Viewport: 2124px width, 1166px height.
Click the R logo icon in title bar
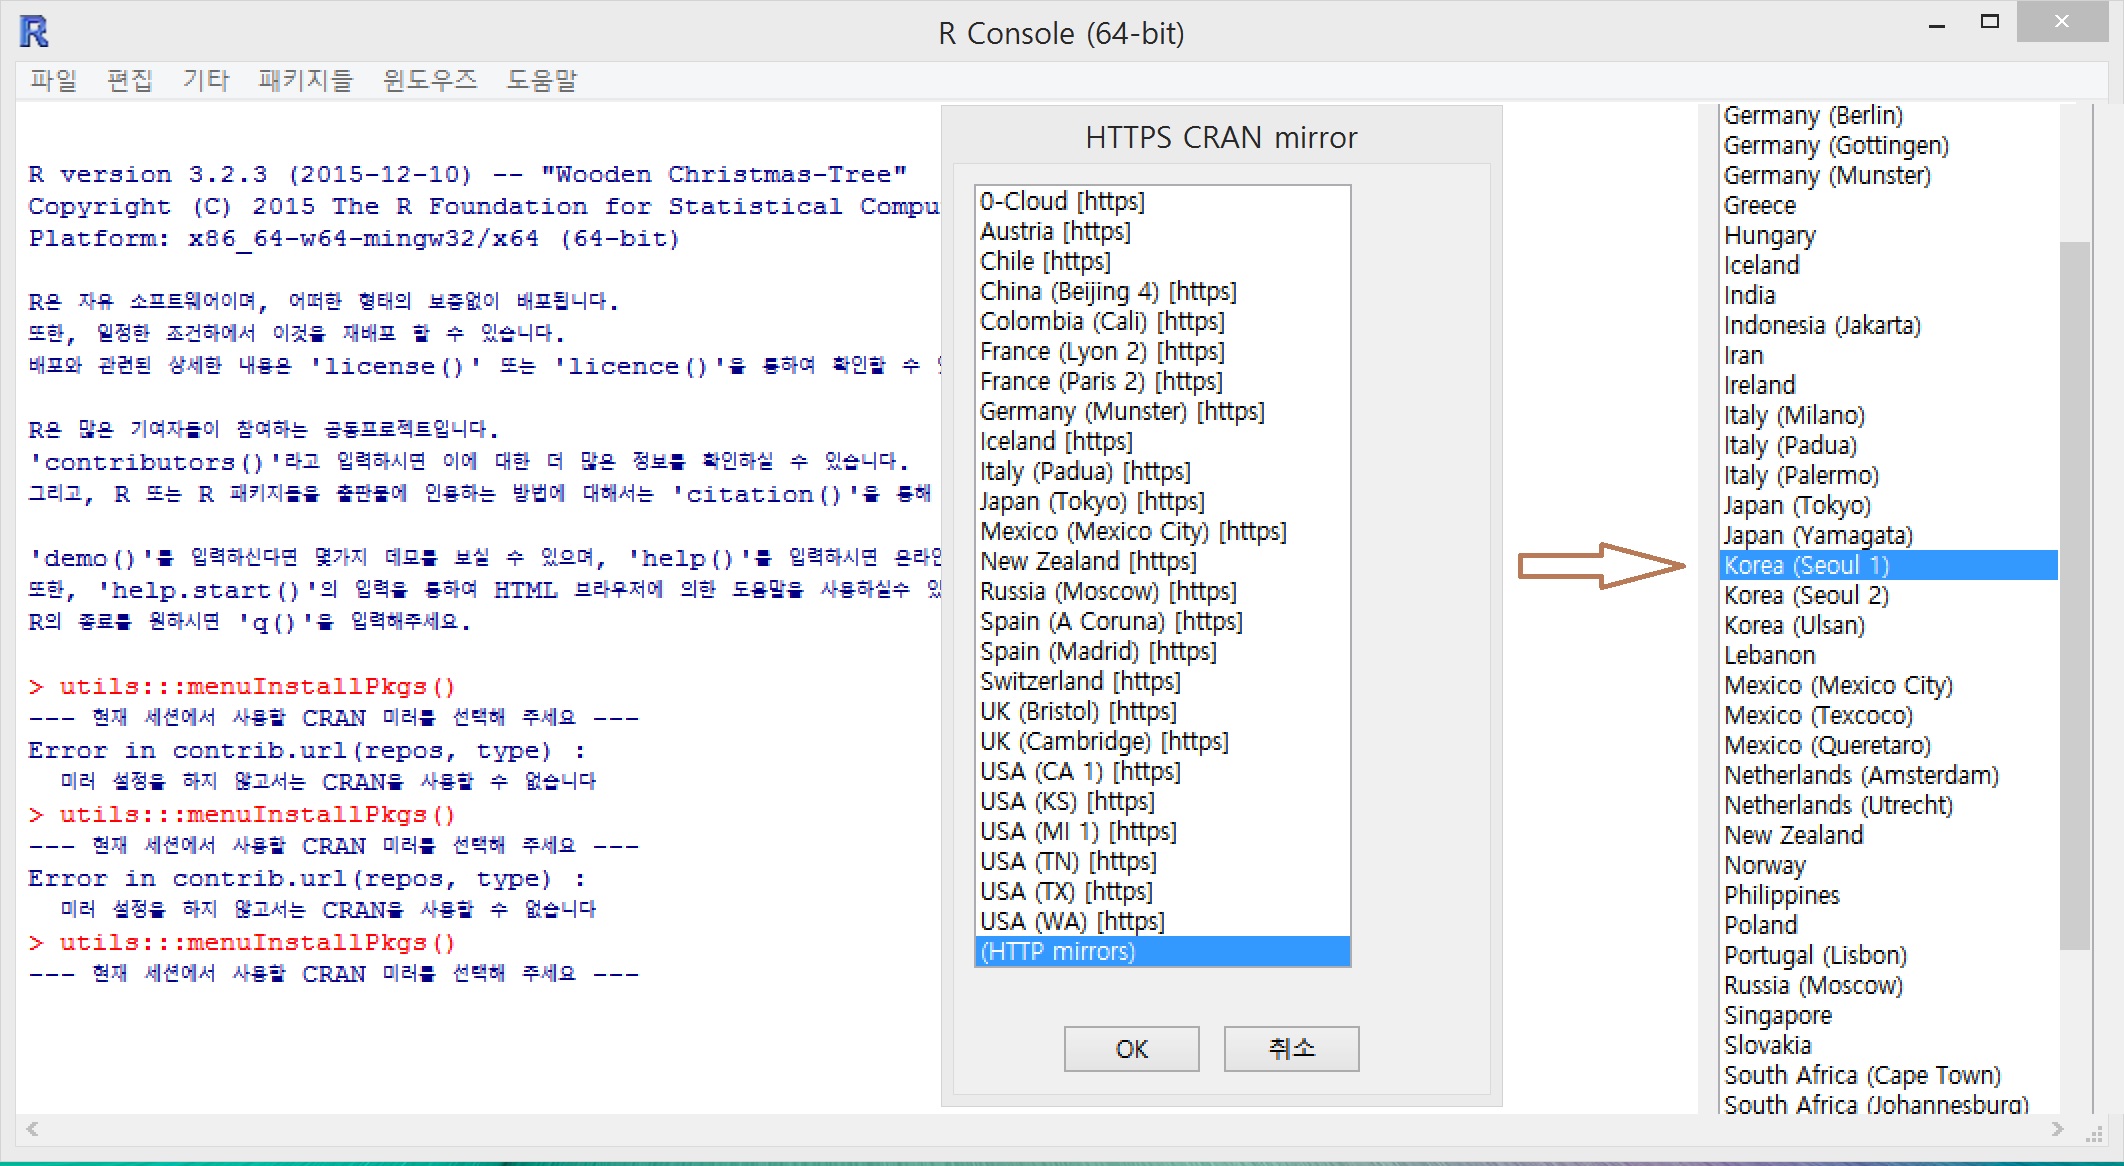34,32
